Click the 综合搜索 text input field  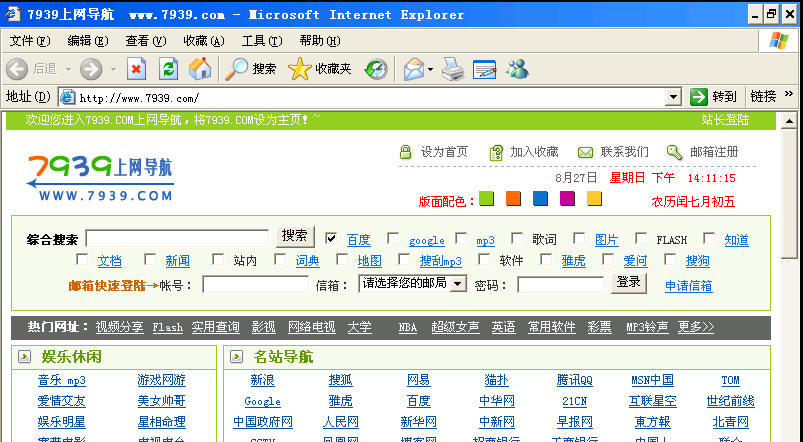(177, 238)
